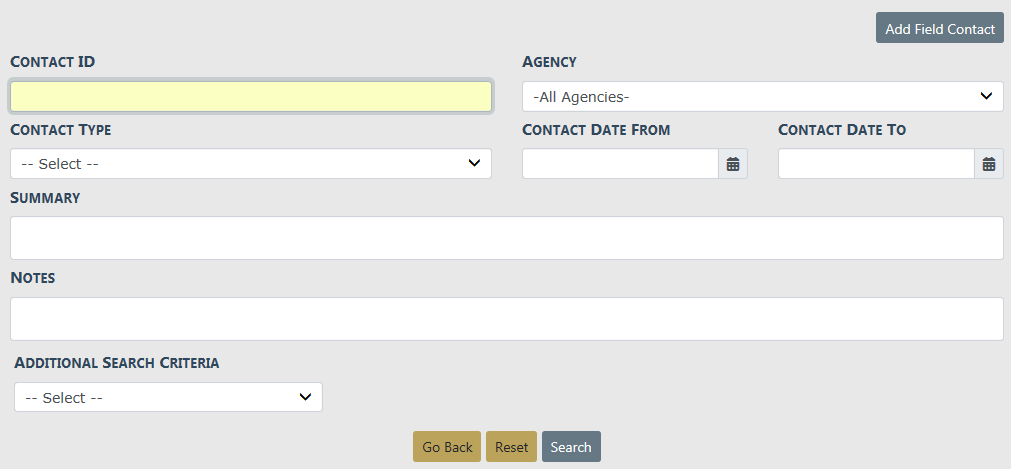Expand the Additional Search Criteria dropdown

[168, 398]
